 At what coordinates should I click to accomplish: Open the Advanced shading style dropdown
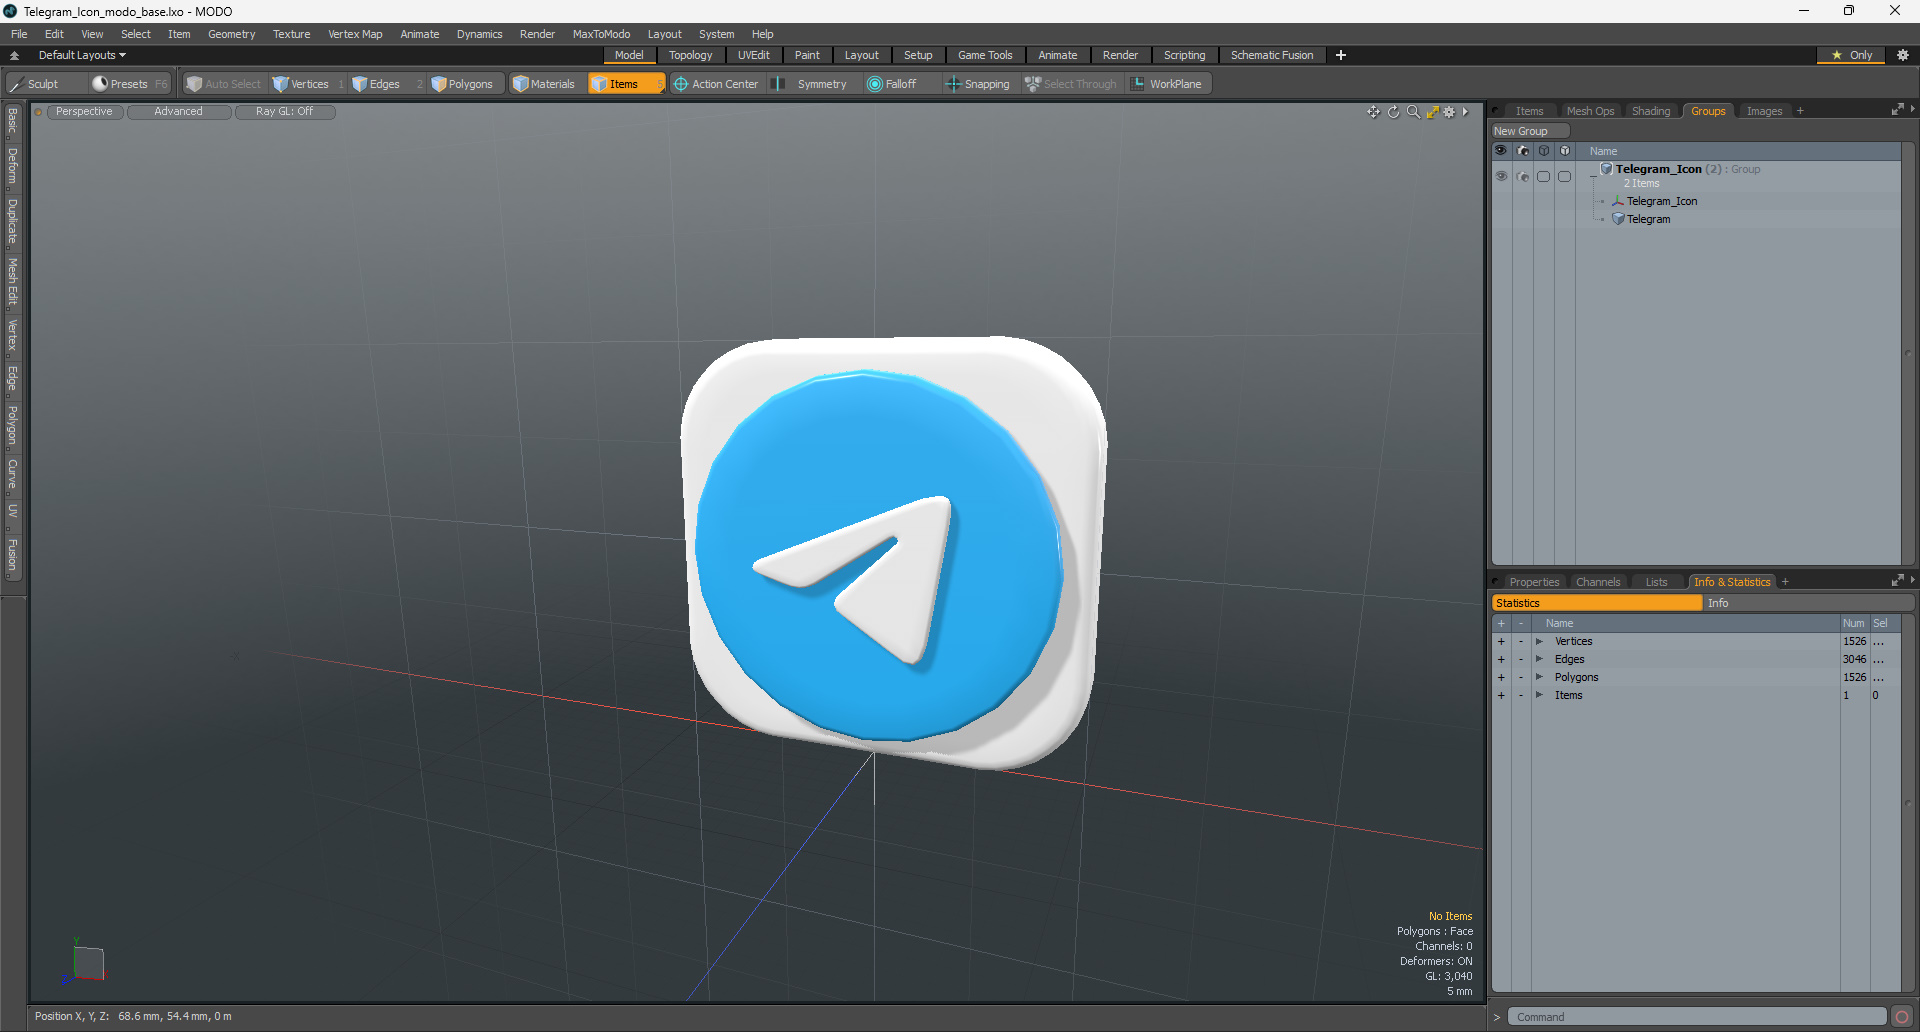coord(178,112)
